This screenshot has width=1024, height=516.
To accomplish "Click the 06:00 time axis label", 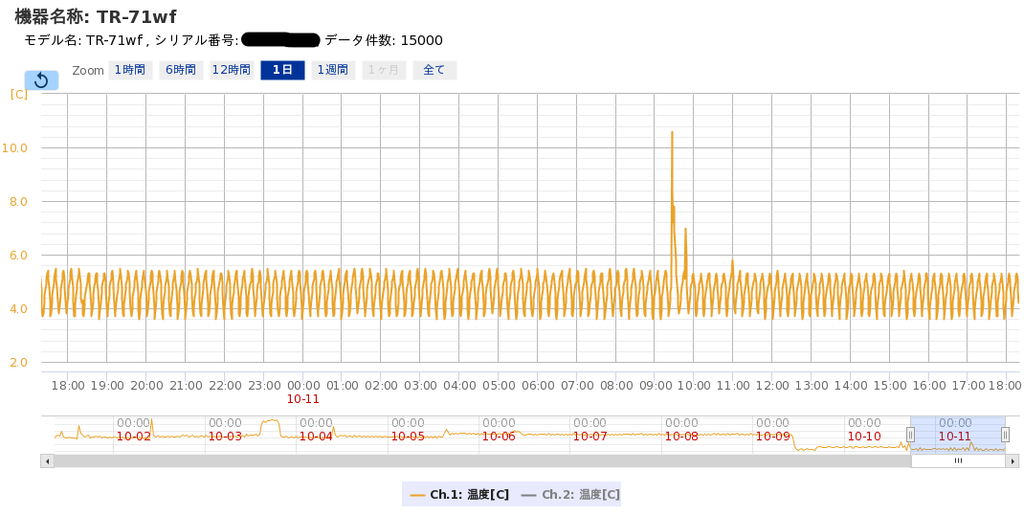I will [538, 385].
